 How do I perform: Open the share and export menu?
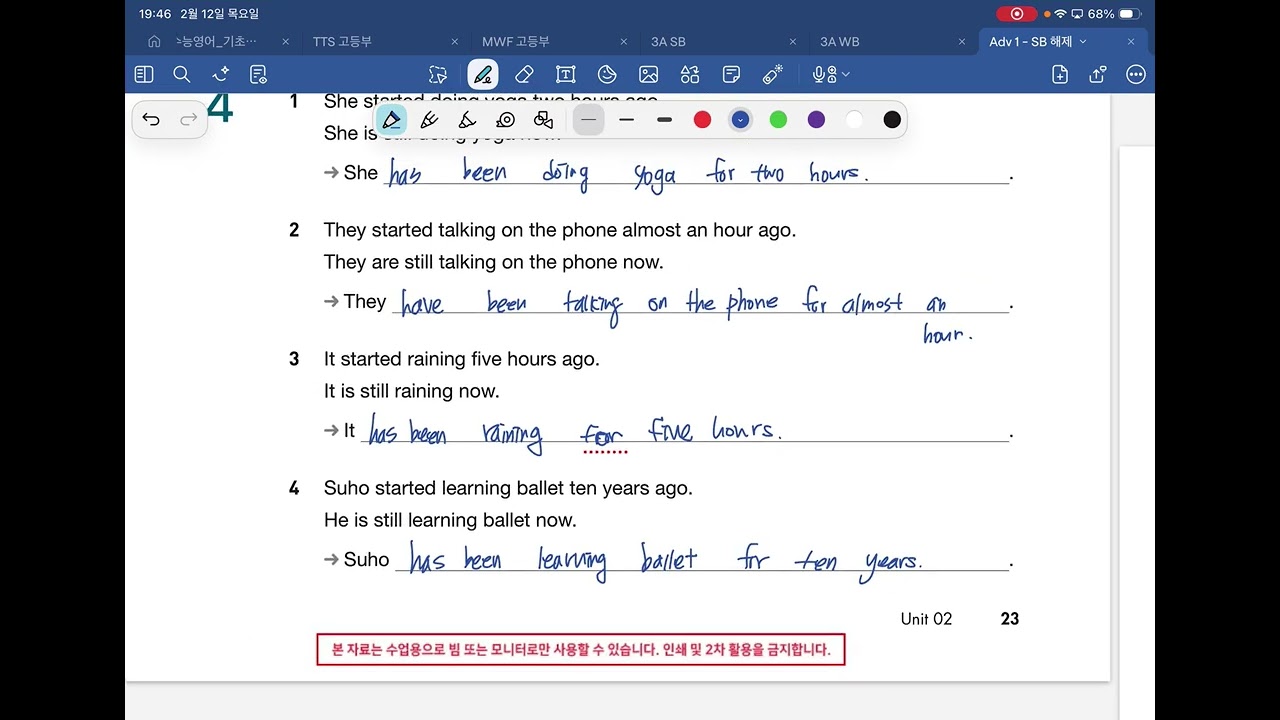(1098, 74)
